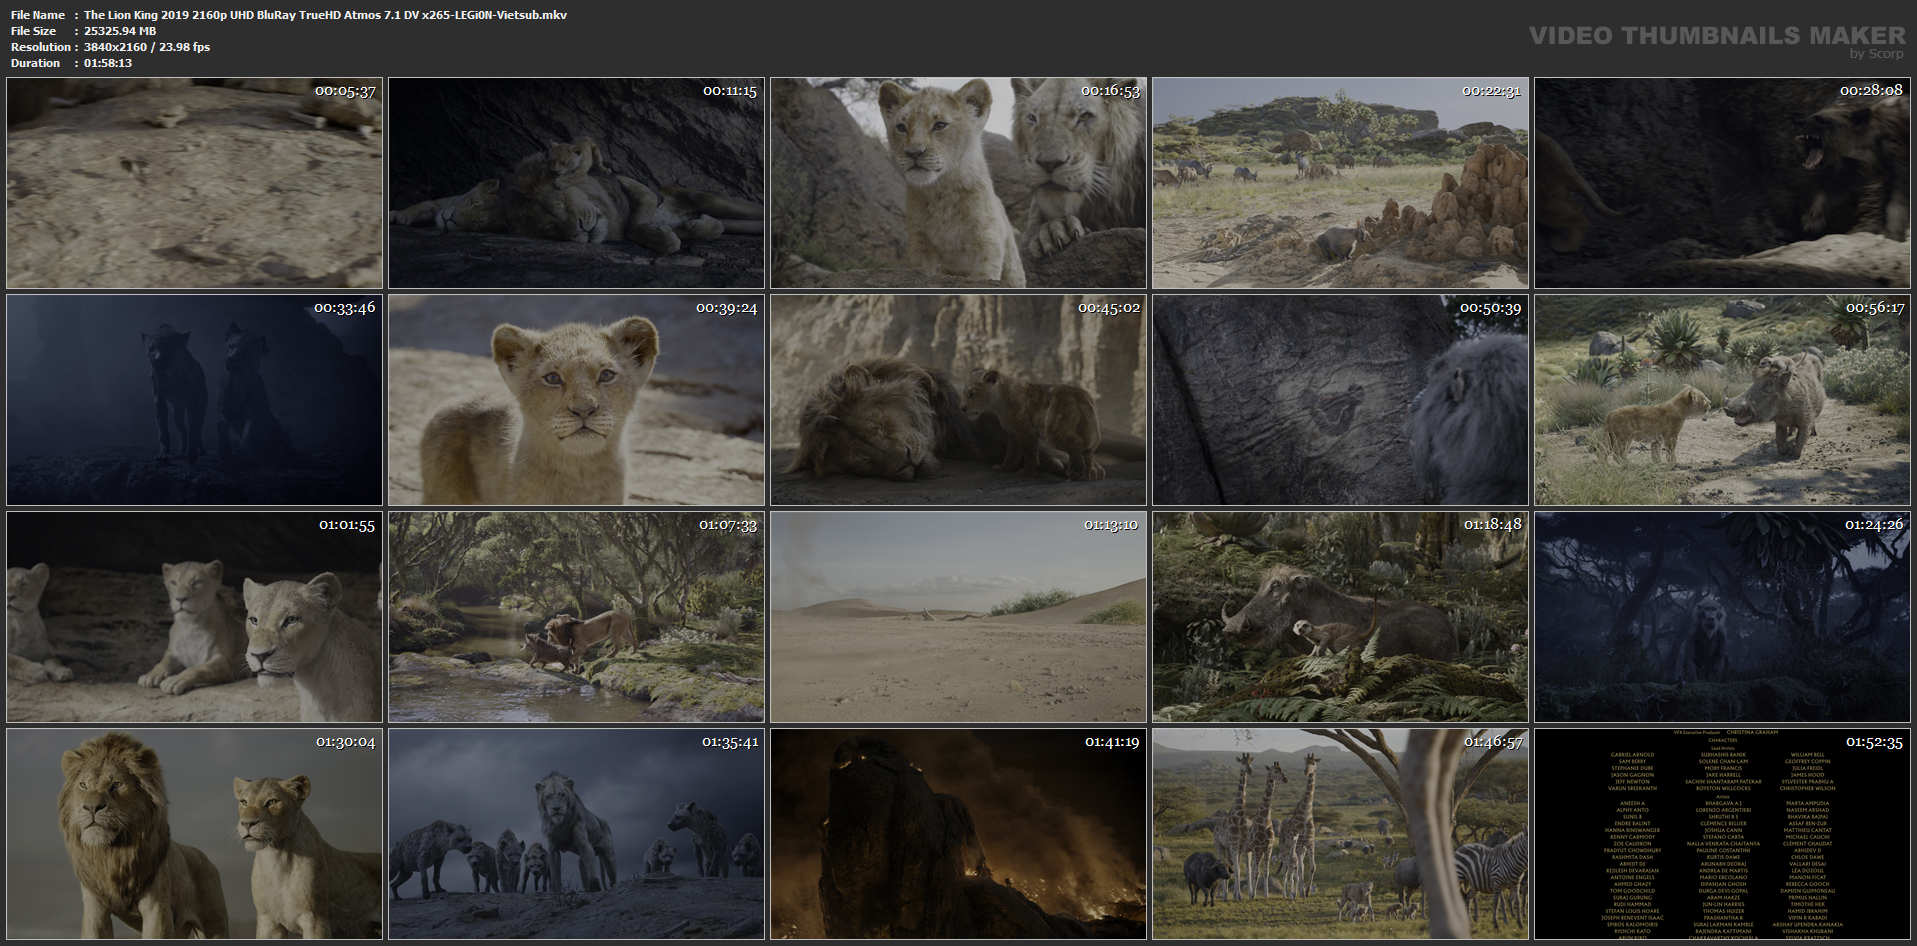Click the savanna thumbnail at 00:22:31
Viewport: 1917px width, 946px height.
[x=1340, y=183]
